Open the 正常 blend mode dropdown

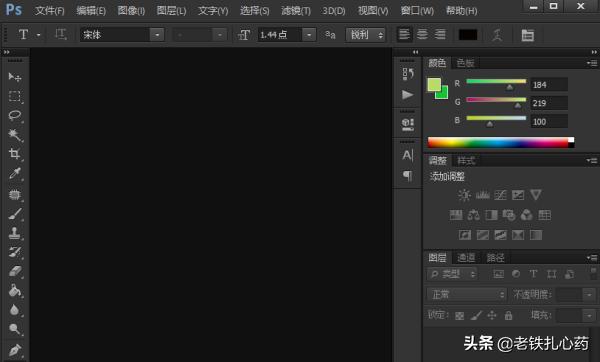[x=466, y=294]
